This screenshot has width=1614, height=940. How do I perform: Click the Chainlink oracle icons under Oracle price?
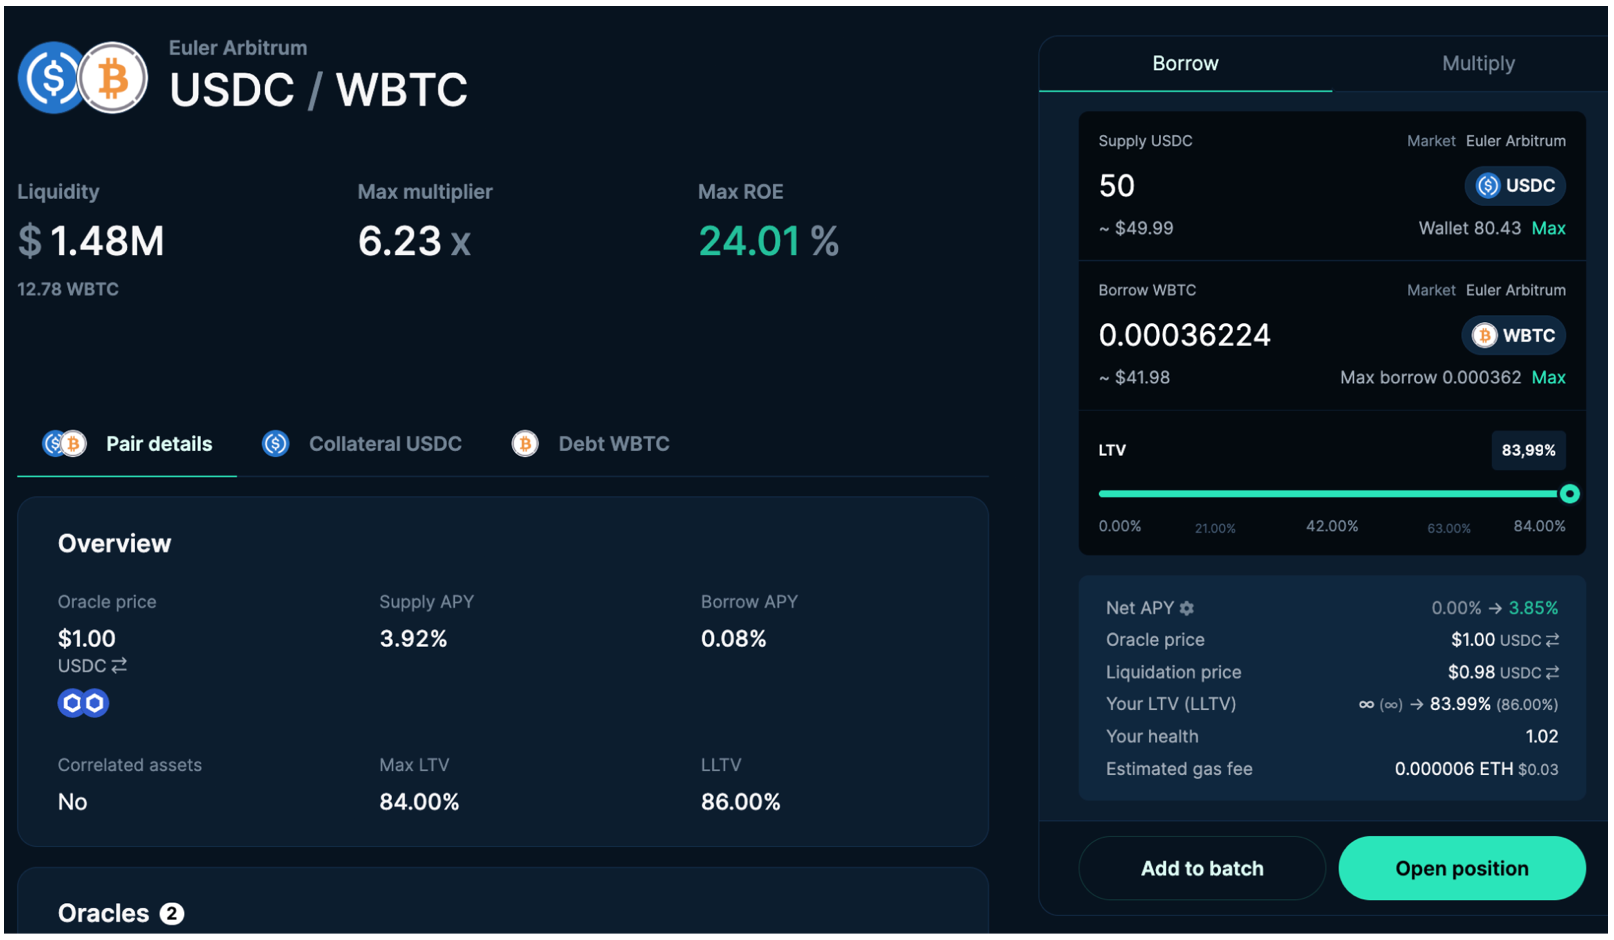[x=83, y=704]
